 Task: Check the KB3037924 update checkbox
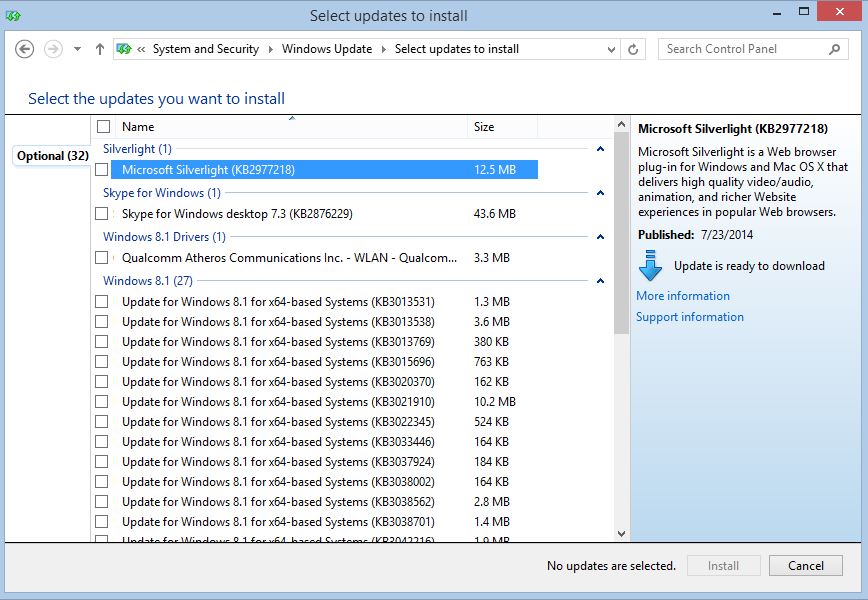click(x=102, y=462)
